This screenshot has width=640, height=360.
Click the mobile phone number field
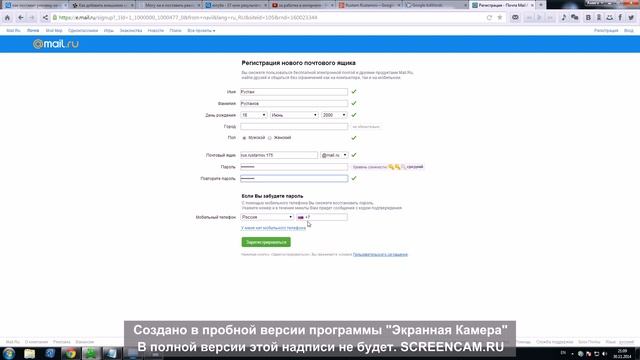pyautogui.click(x=322, y=217)
